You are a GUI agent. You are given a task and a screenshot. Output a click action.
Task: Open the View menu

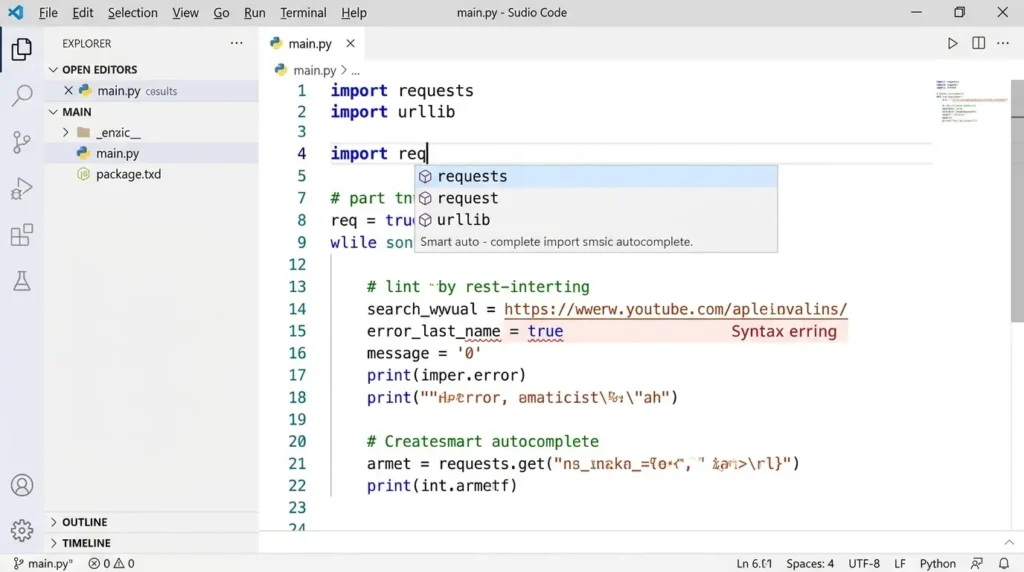tap(185, 12)
